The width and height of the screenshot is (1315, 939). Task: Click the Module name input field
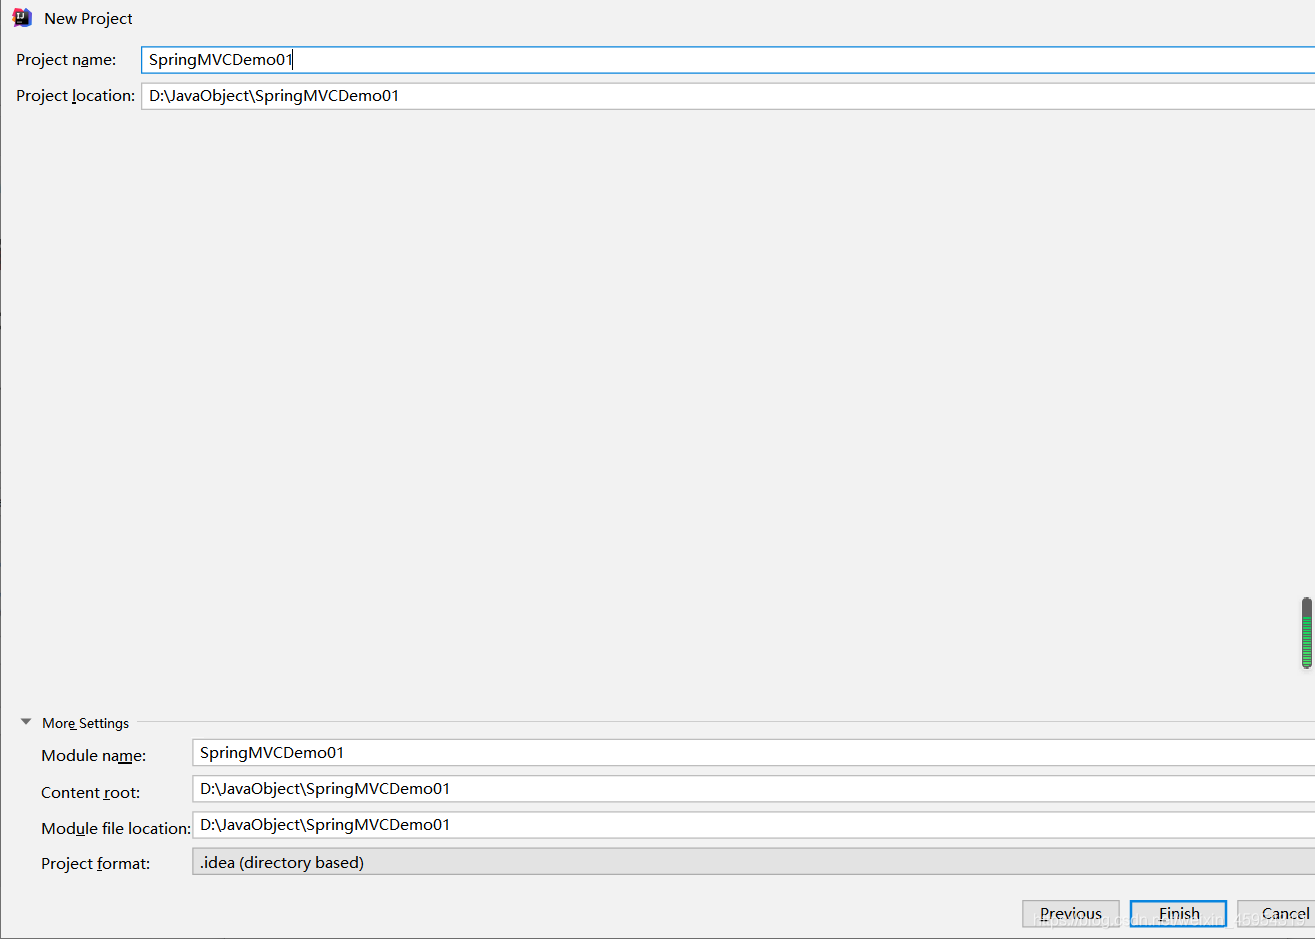pos(753,753)
